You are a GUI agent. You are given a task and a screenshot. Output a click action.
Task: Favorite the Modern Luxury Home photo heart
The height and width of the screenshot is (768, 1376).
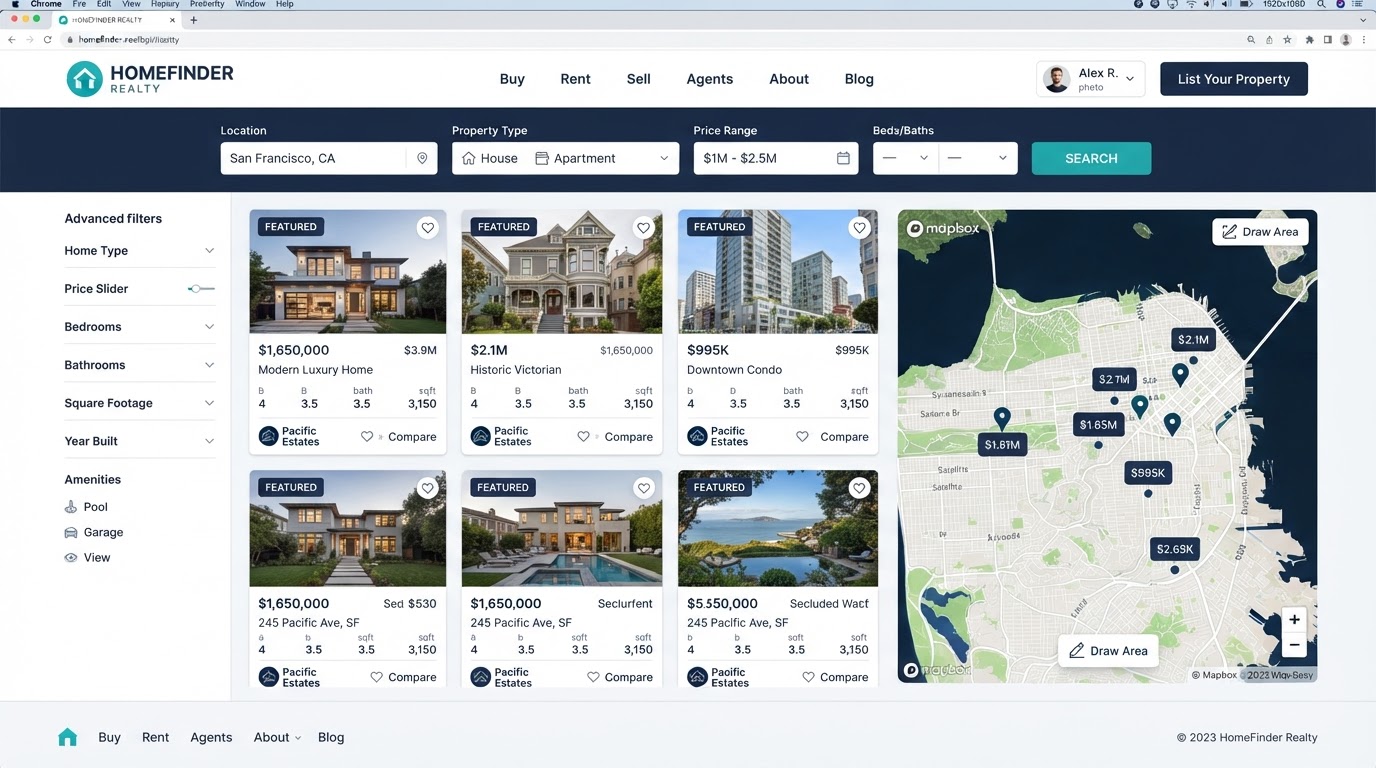point(428,228)
